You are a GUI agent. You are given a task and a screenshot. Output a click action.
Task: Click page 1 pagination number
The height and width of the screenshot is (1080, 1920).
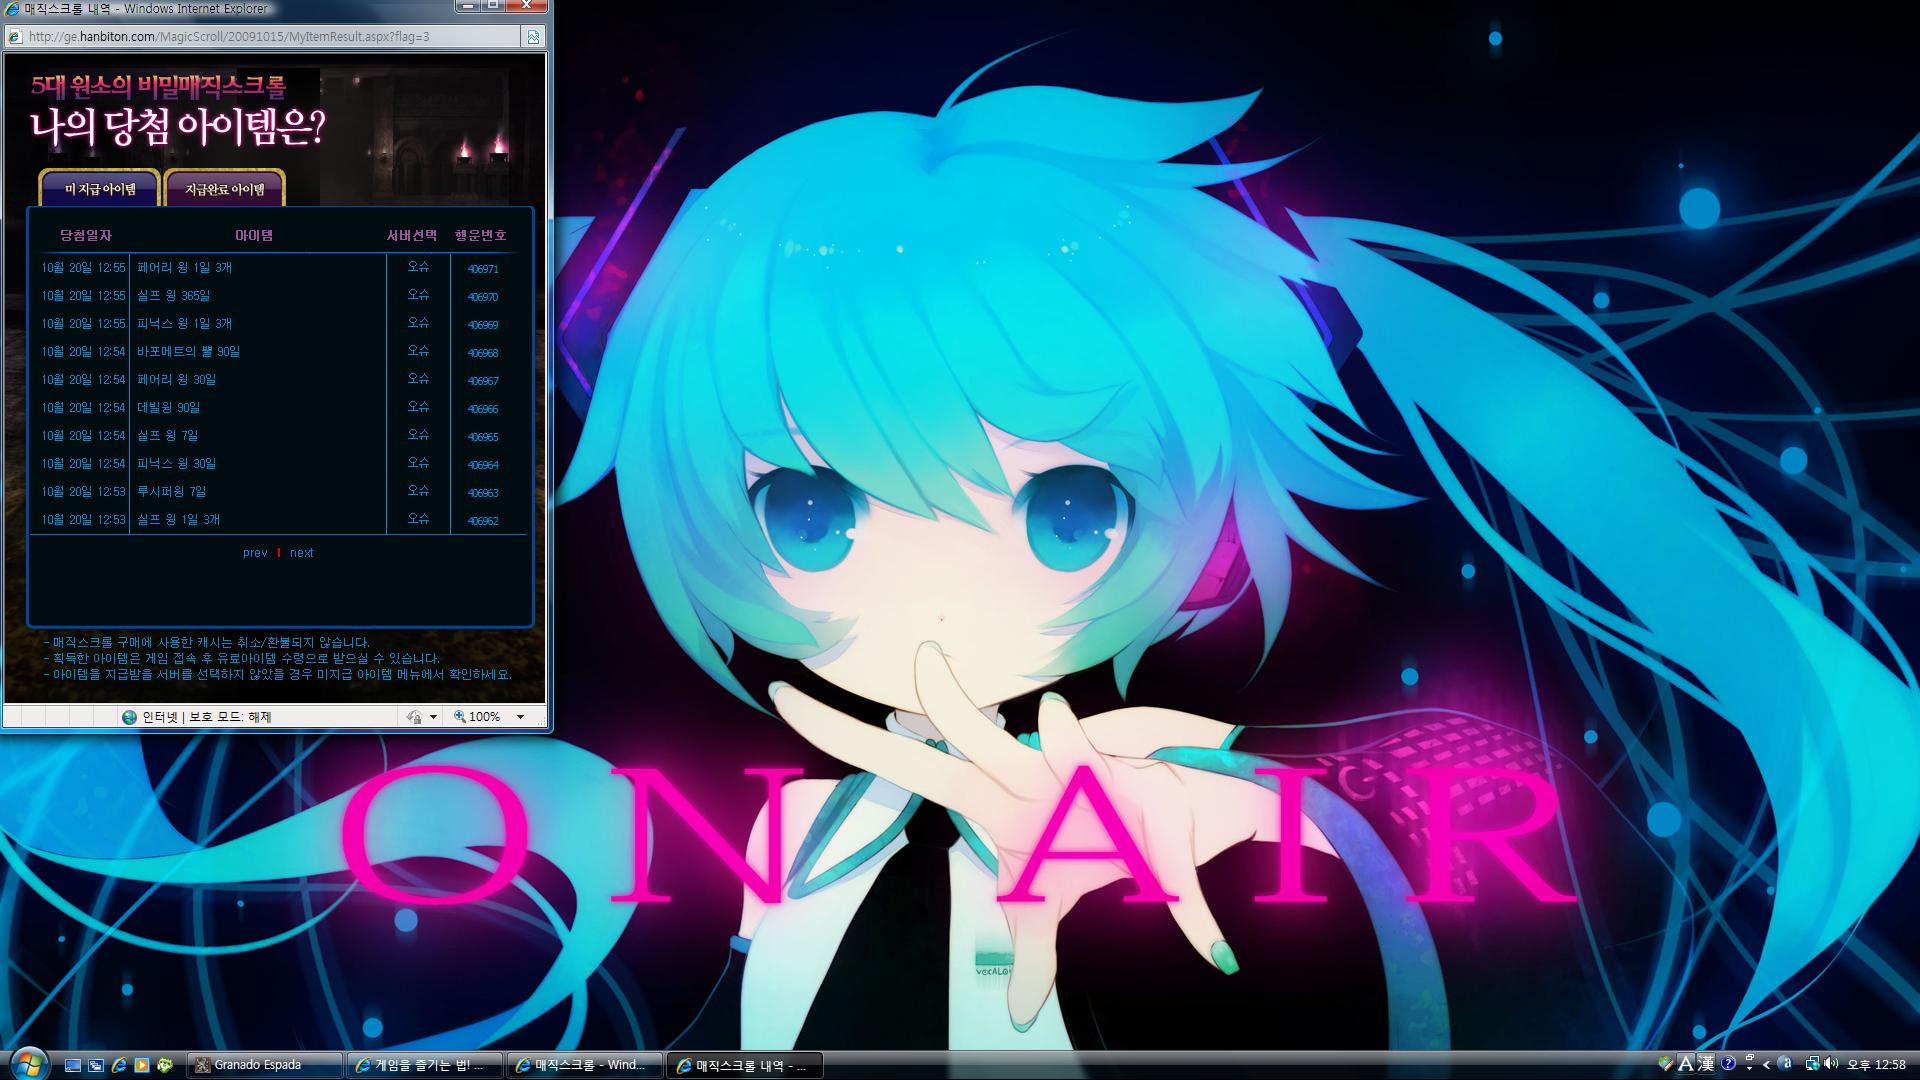pyautogui.click(x=279, y=553)
